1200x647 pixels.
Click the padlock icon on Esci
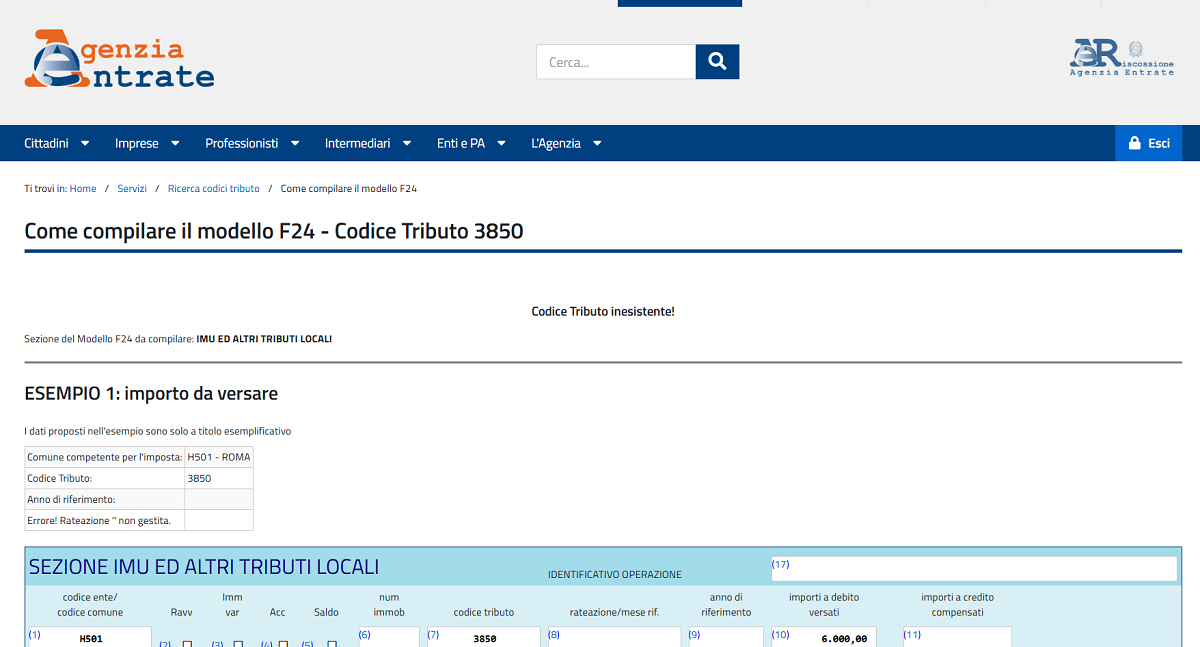(x=1135, y=143)
